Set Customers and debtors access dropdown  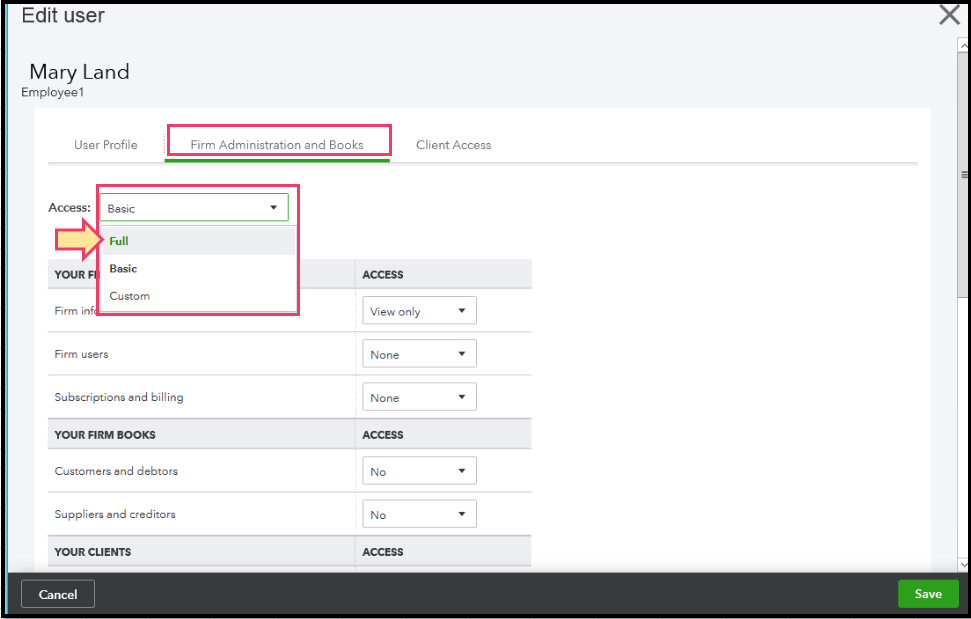point(418,471)
